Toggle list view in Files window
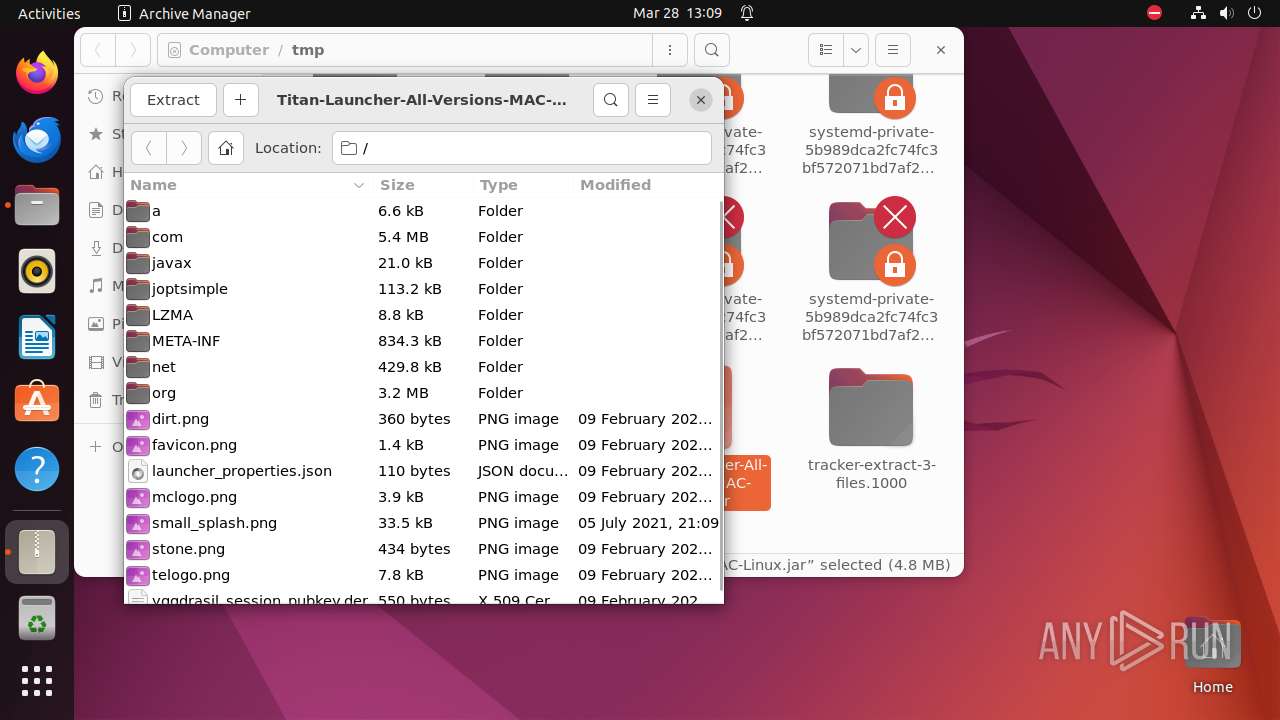 [825, 50]
